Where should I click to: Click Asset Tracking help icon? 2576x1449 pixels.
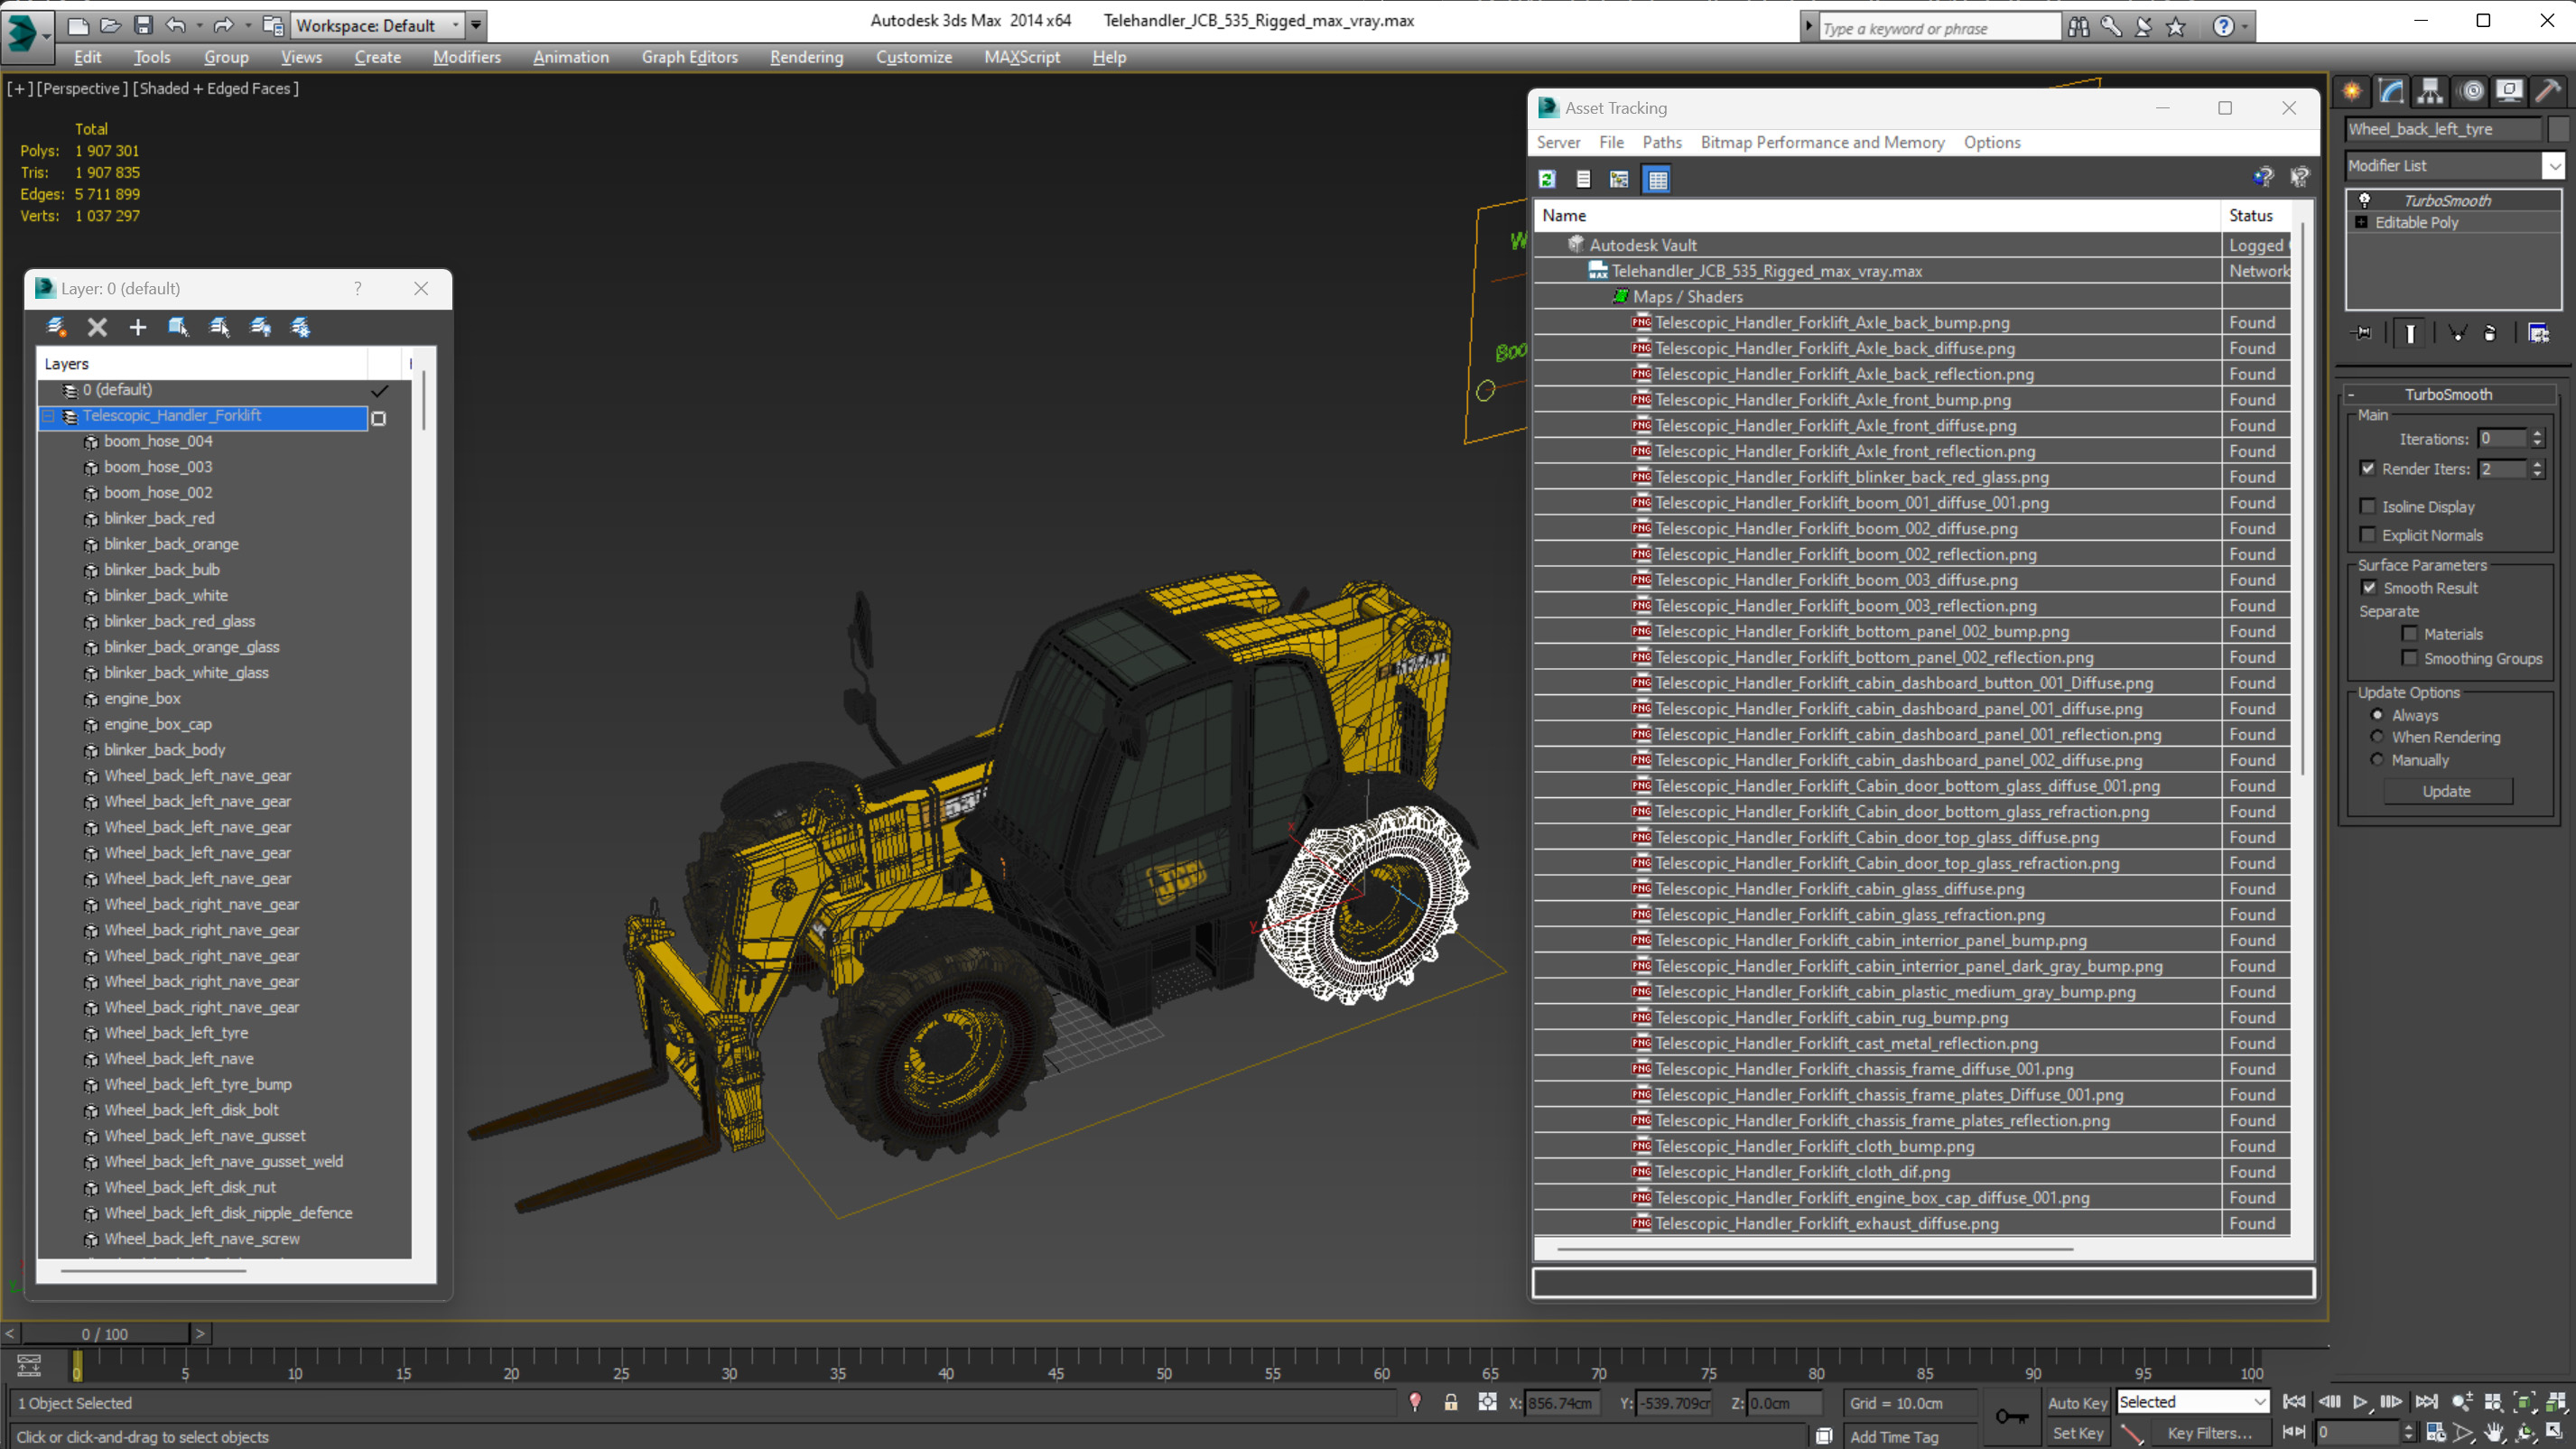point(2263,177)
